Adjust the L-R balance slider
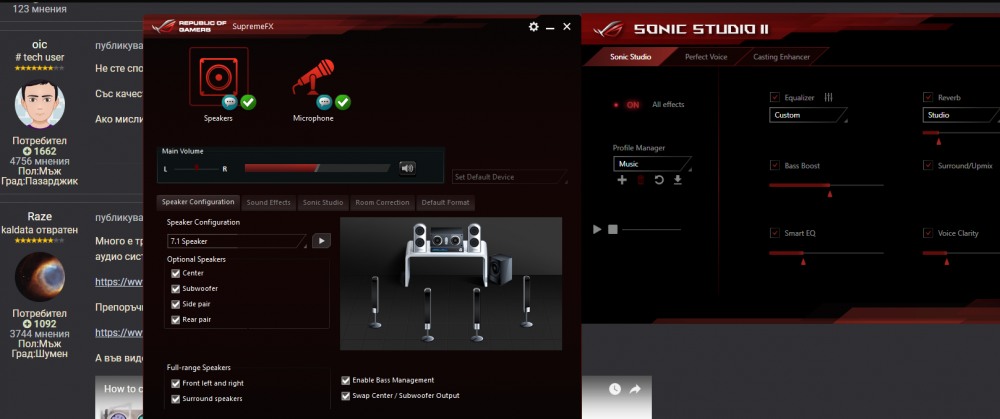Screen dimensions: 1000x419 pos(196,168)
